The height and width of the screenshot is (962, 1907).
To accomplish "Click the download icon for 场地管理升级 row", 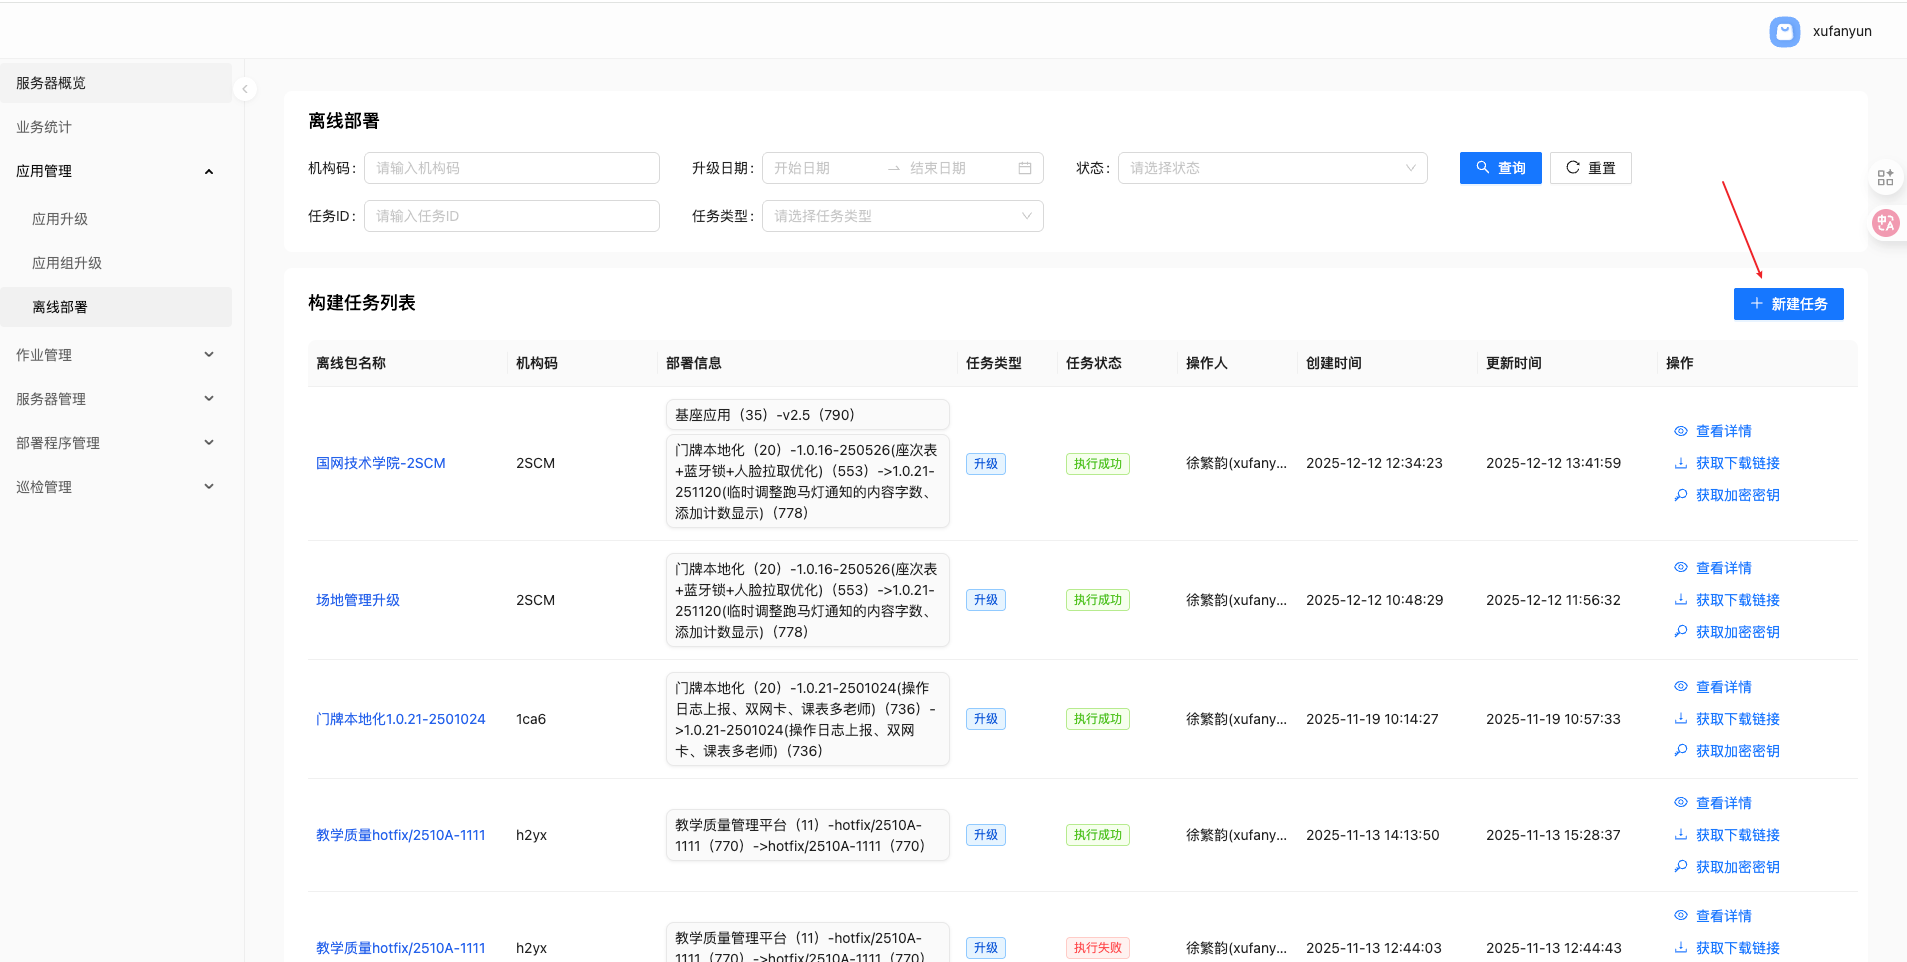I will click(1680, 600).
